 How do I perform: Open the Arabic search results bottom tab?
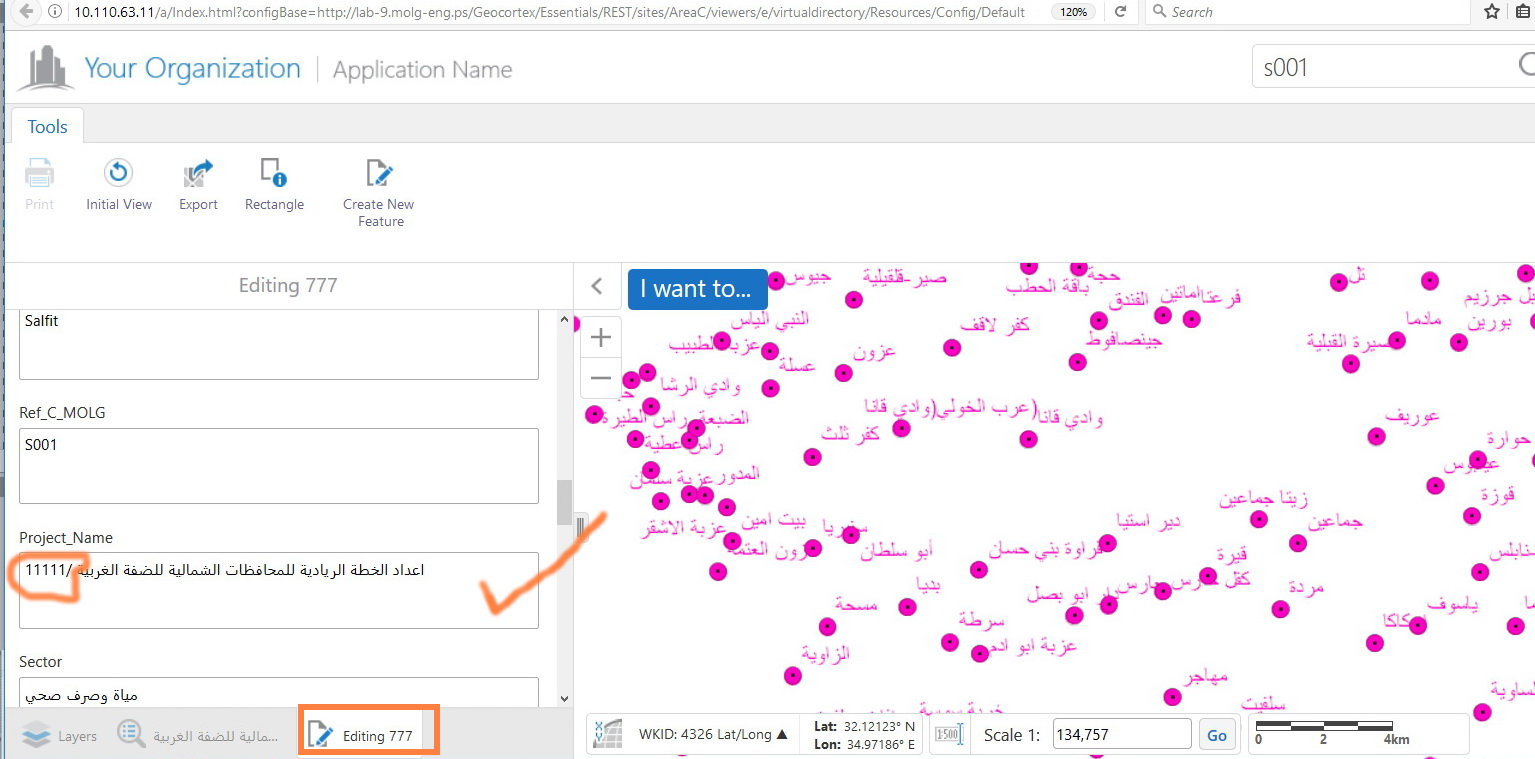[x=198, y=736]
